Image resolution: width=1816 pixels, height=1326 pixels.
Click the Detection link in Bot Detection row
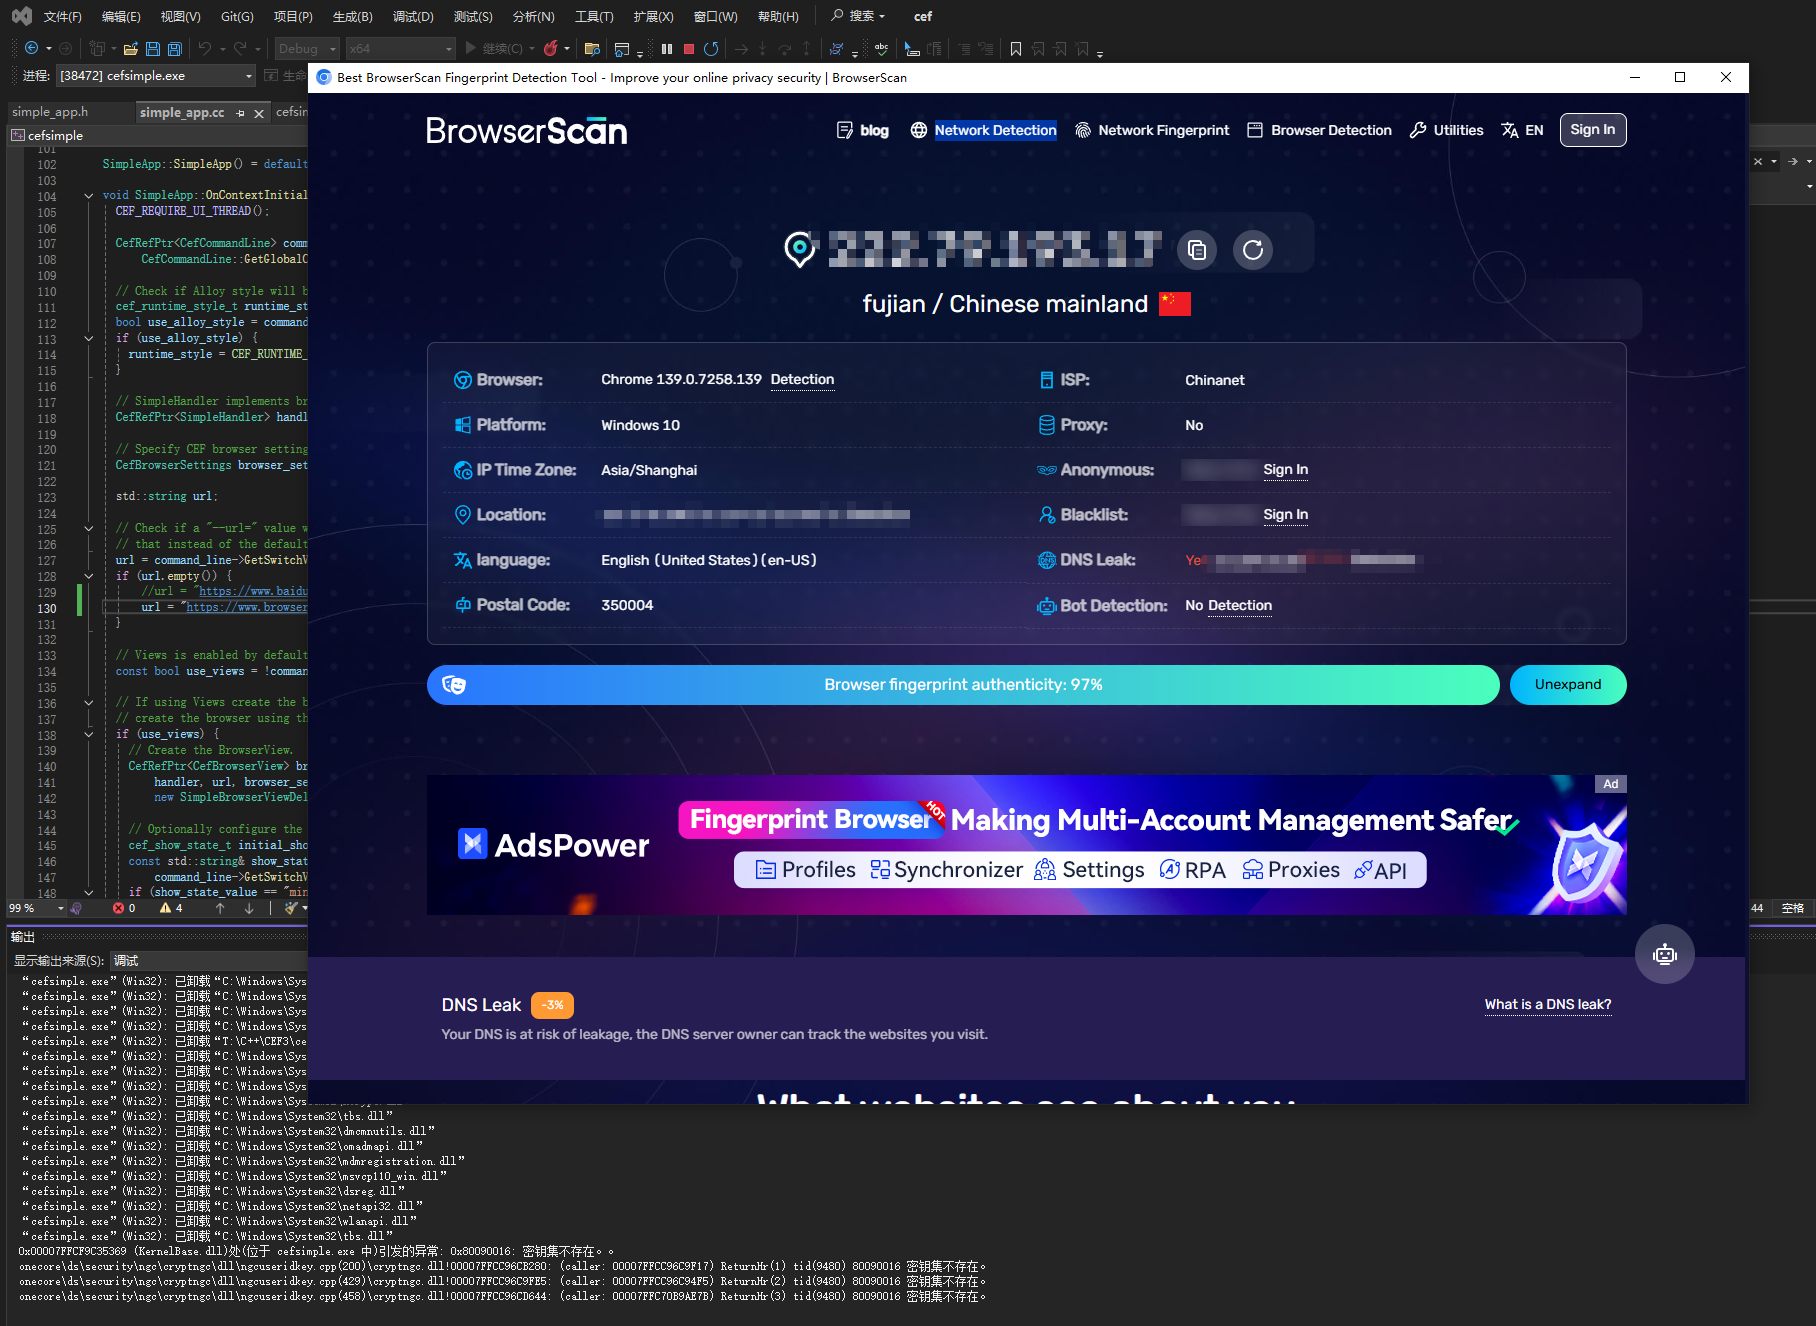click(x=1240, y=605)
